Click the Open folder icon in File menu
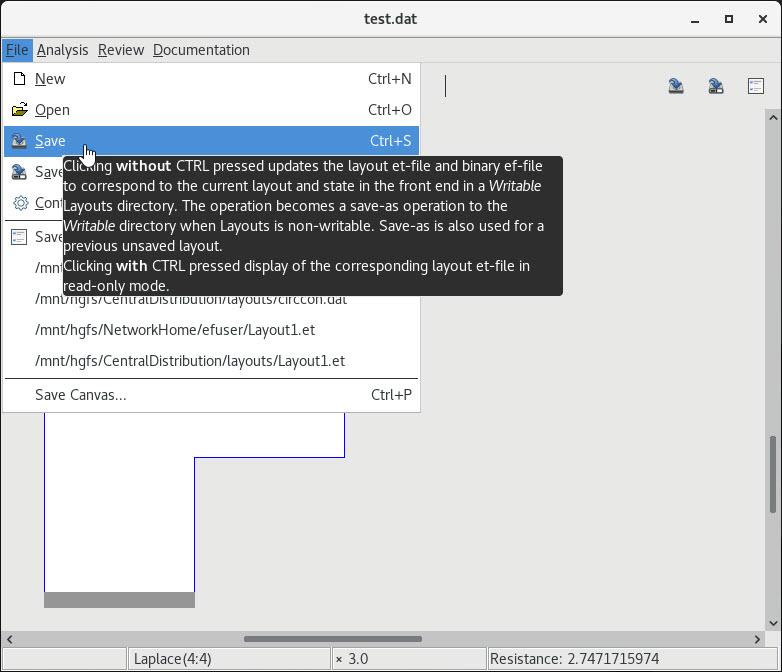Viewport: 782px width, 672px height. 19,110
